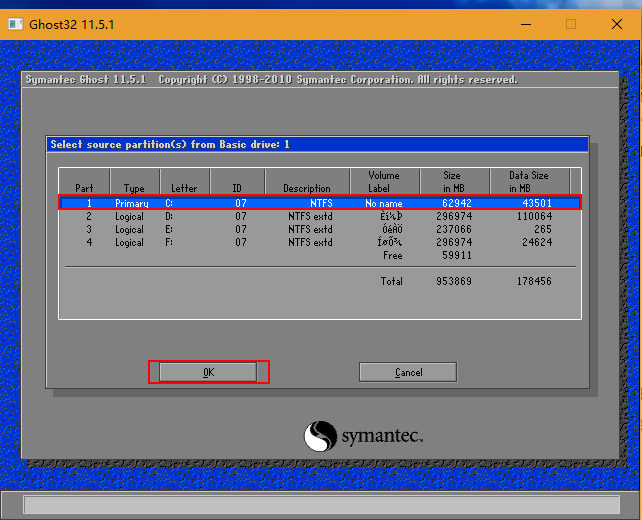Click the status bar field at bottom
Viewport: 642px width, 520px height.
coord(321,504)
